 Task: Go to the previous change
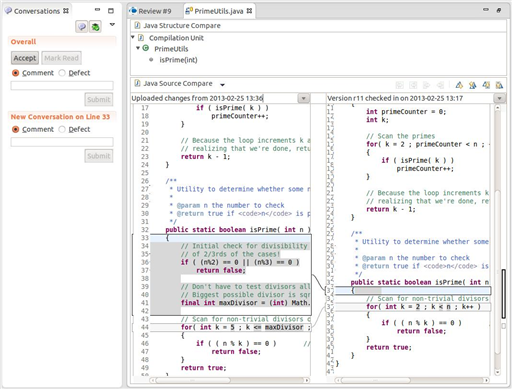click(x=499, y=85)
